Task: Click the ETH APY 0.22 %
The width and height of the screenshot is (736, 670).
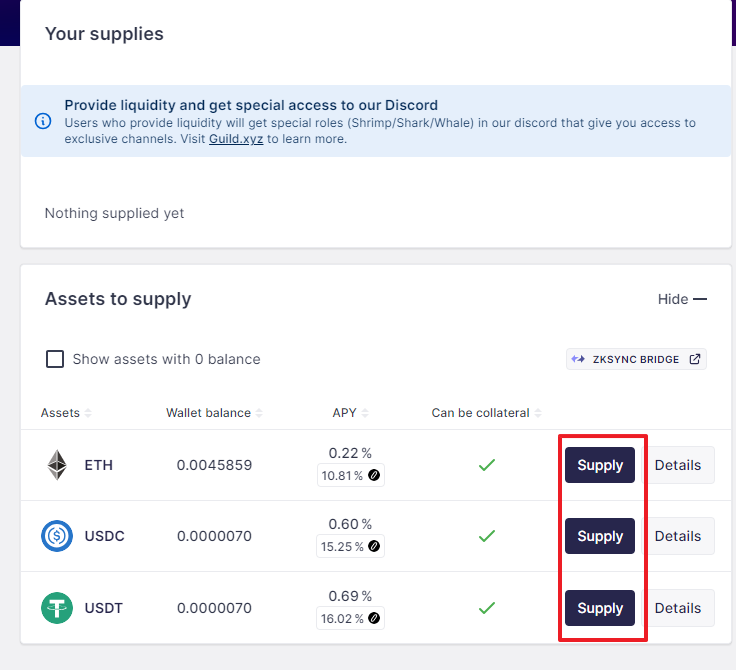Action: pos(350,453)
